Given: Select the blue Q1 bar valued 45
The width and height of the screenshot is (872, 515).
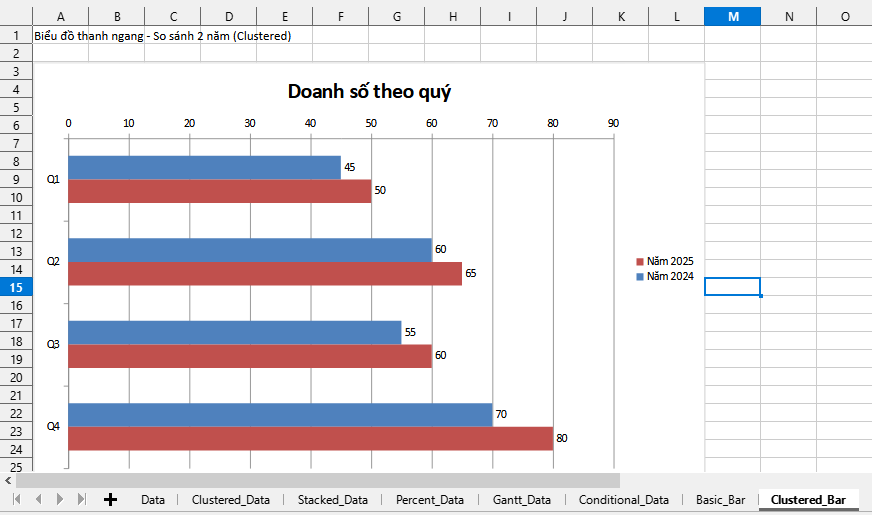Looking at the screenshot, I should click(x=205, y=167).
